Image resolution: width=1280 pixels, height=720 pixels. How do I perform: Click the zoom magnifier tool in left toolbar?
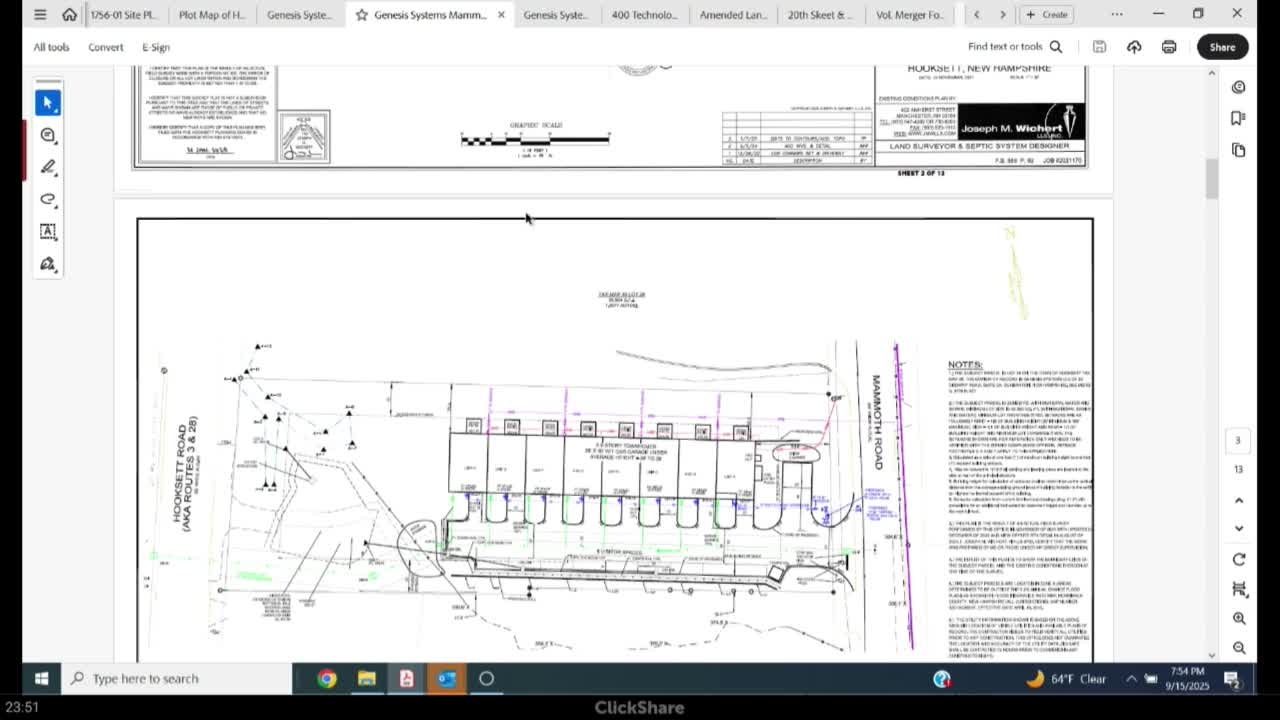(x=47, y=135)
